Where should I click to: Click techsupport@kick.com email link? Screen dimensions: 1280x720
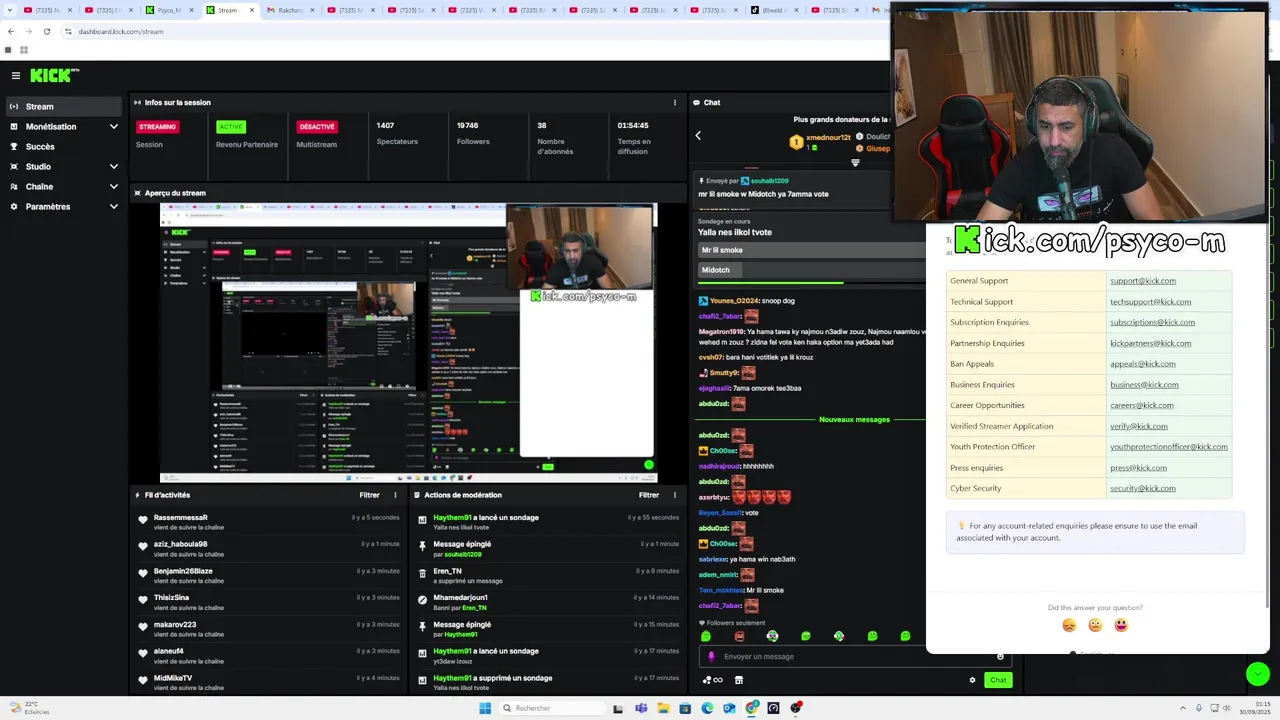pos(1150,301)
